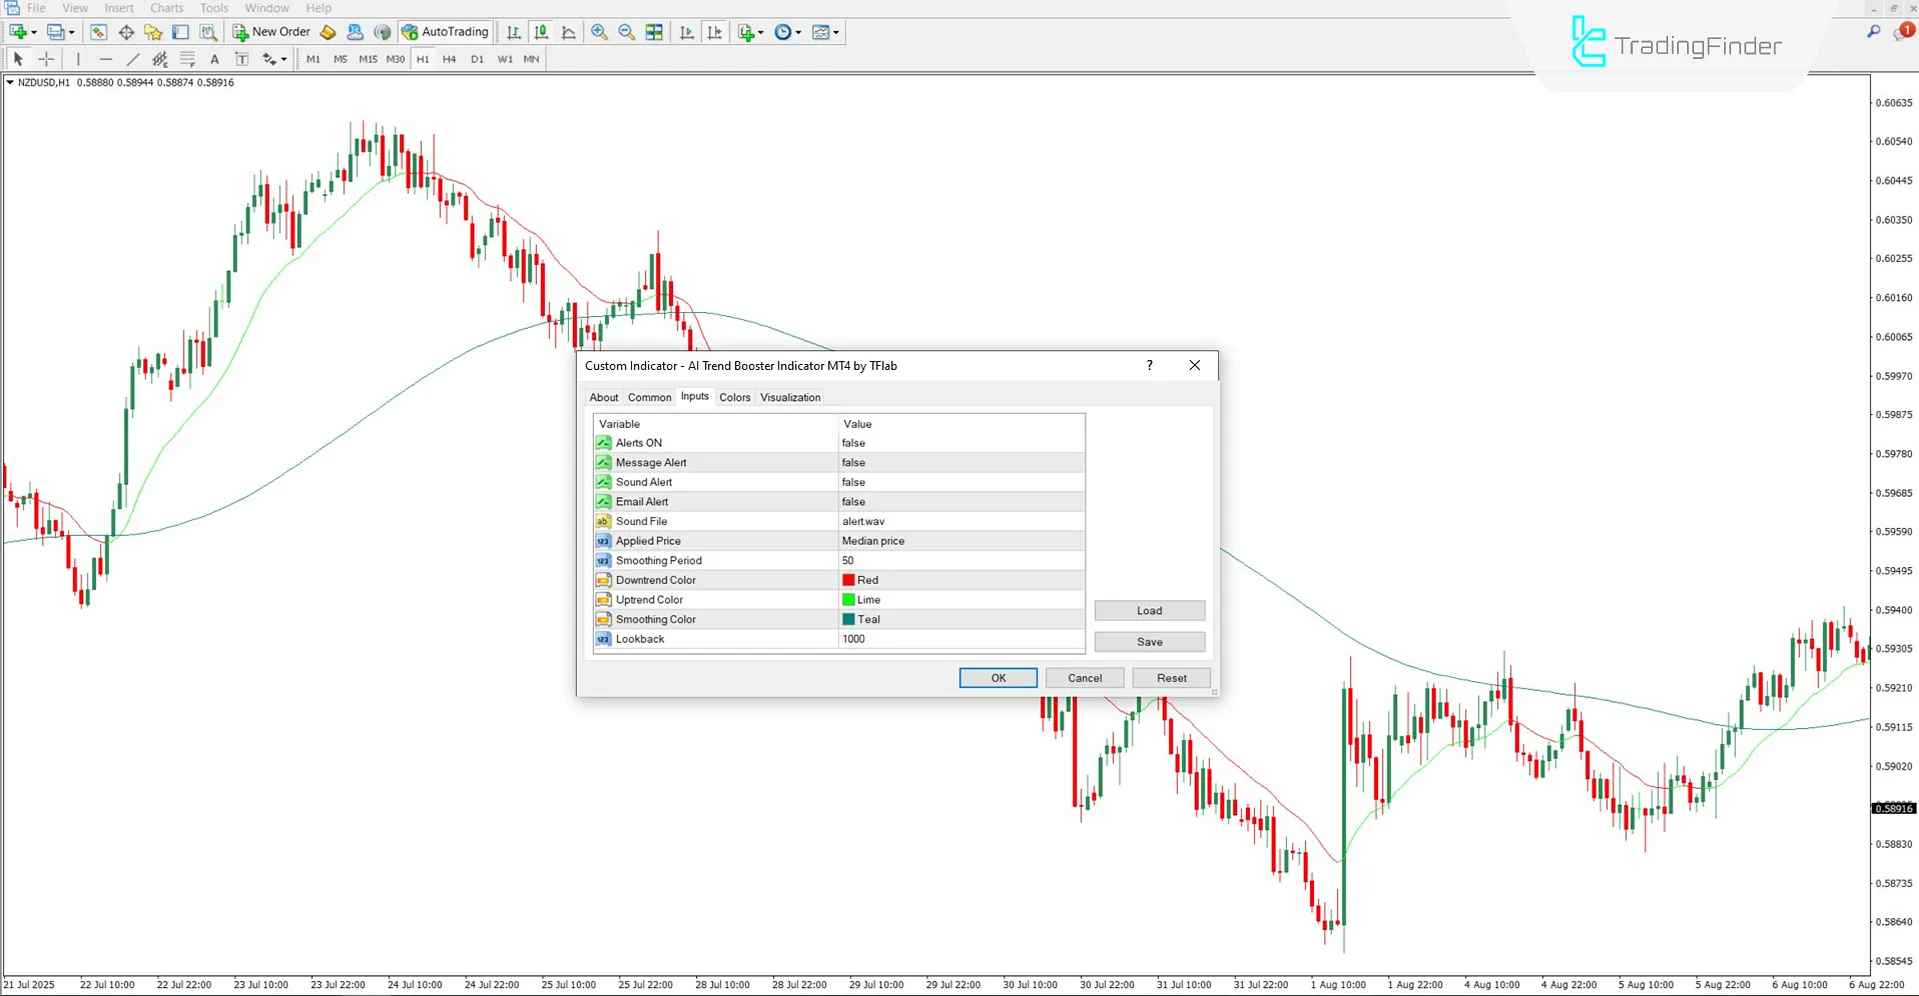The image size is (1919, 996).
Task: Activate the Draw Trendline tool
Action: 133,59
